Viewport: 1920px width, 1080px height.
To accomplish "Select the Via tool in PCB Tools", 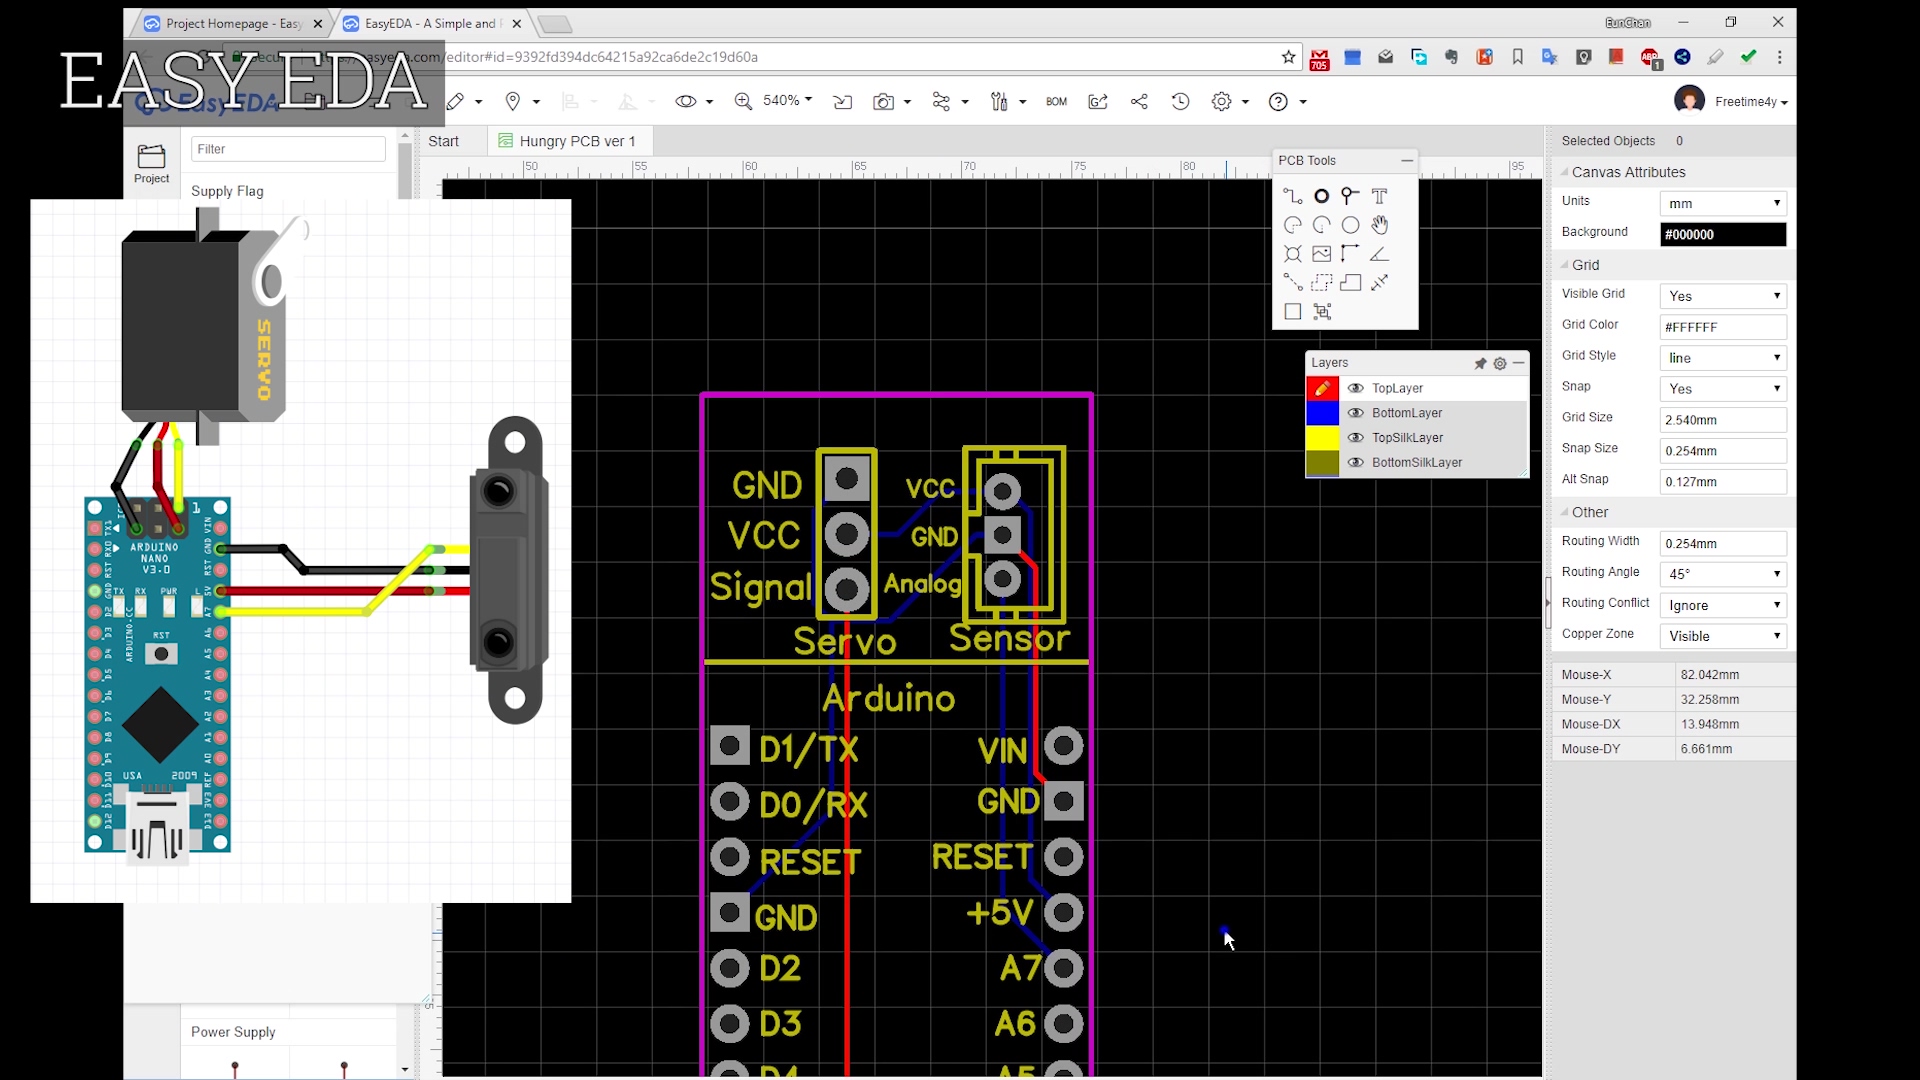I will coord(1350,196).
